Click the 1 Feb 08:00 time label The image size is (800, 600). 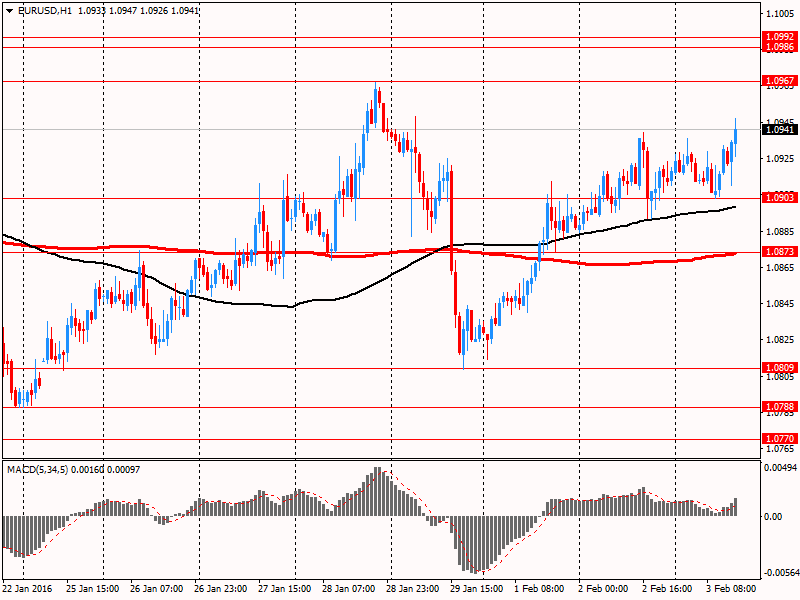coord(539,589)
